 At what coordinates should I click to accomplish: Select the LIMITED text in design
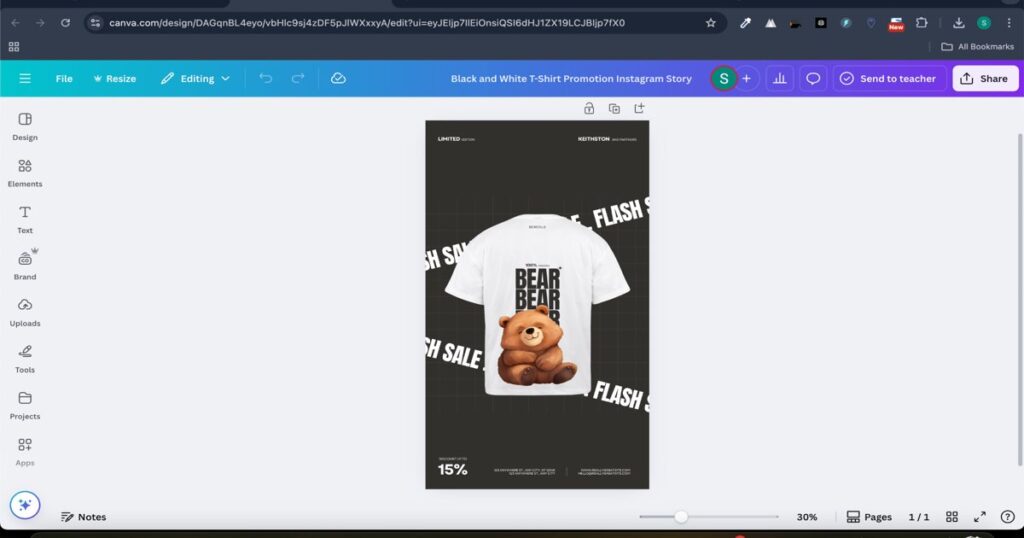tap(449, 138)
